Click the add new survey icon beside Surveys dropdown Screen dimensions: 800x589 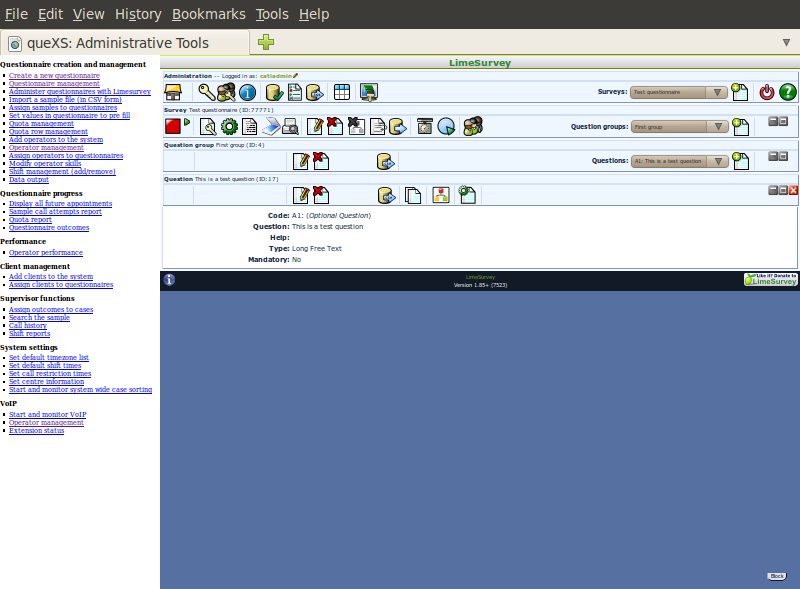[x=740, y=92]
